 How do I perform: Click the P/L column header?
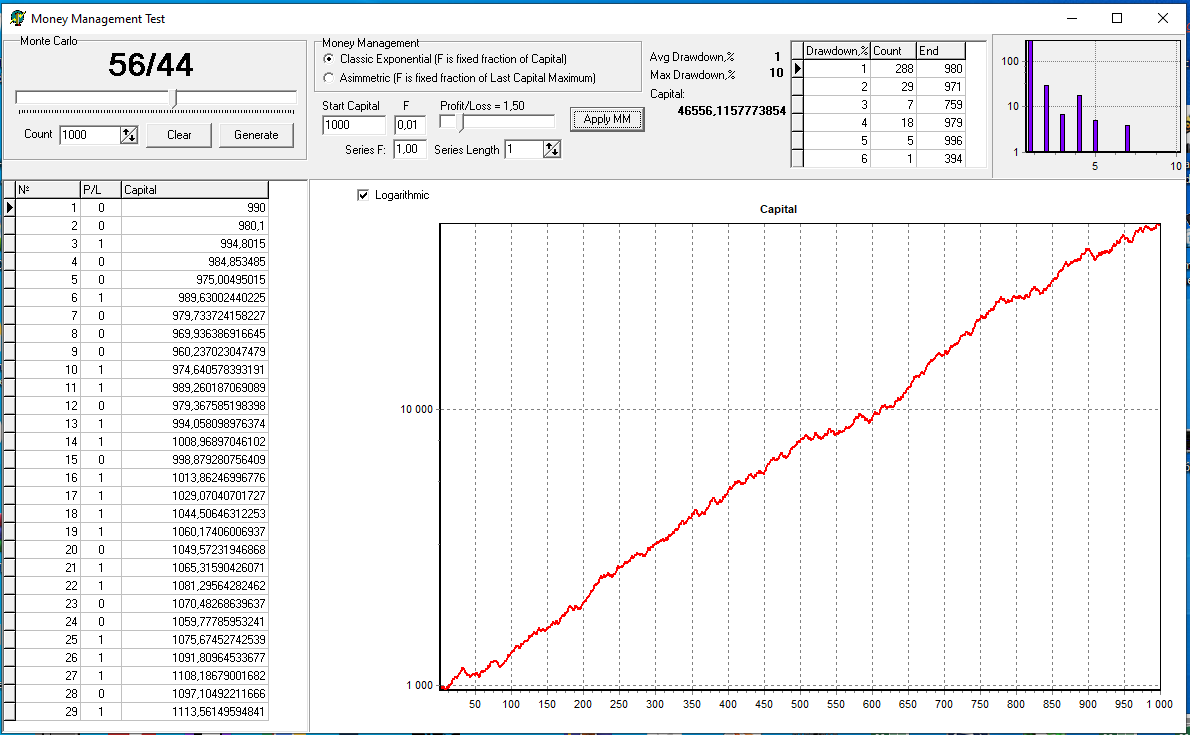point(100,190)
